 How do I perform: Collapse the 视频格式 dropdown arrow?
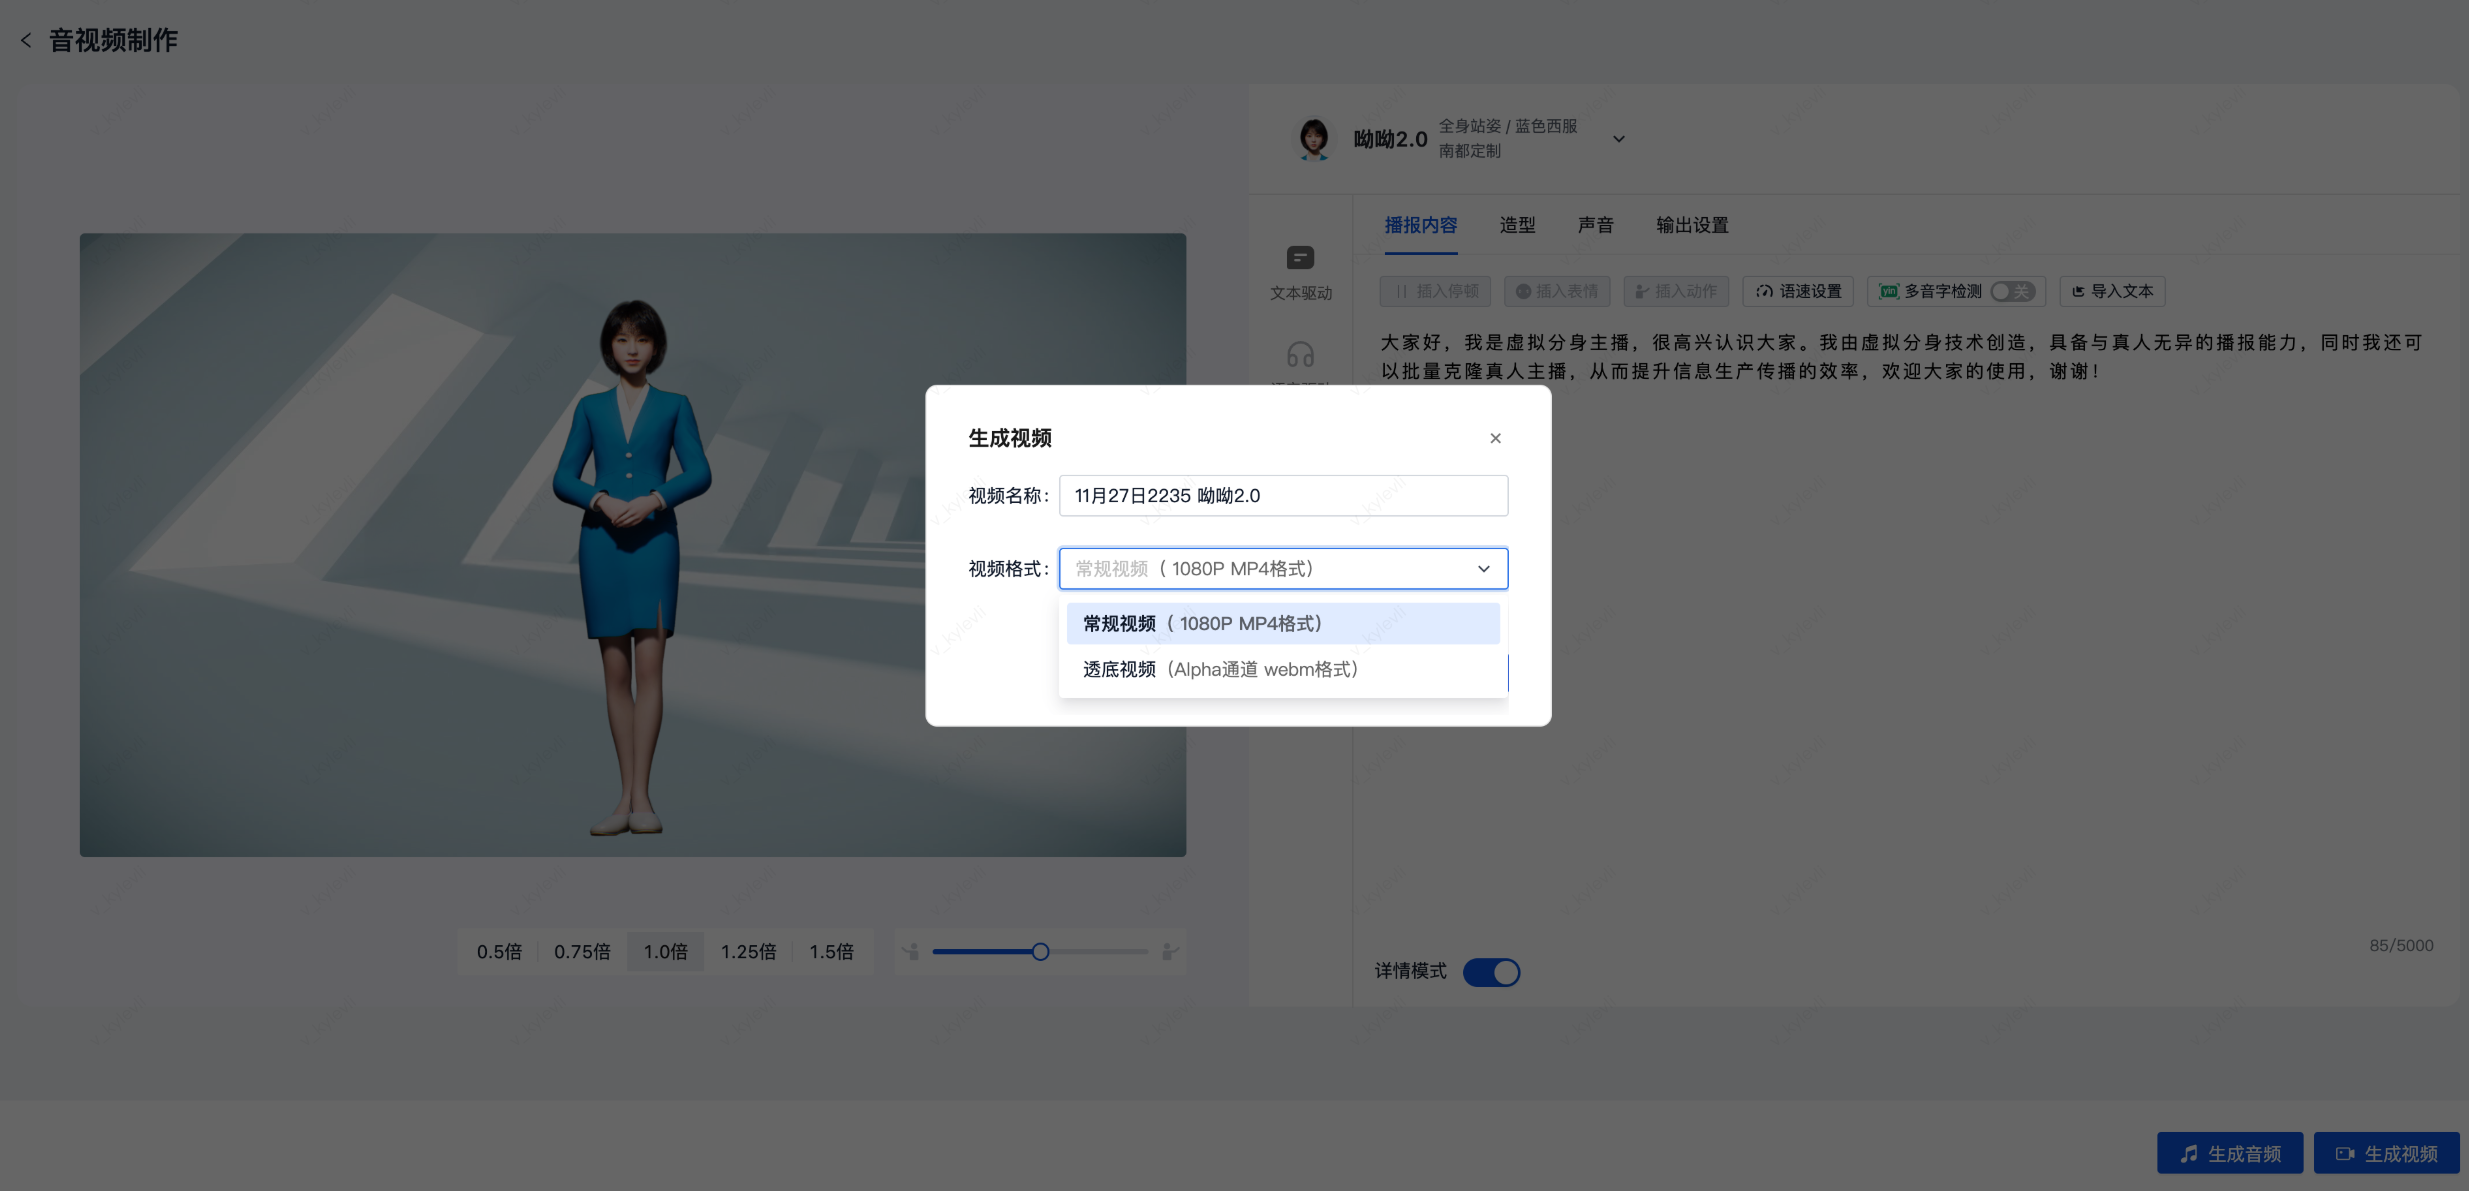1484,569
